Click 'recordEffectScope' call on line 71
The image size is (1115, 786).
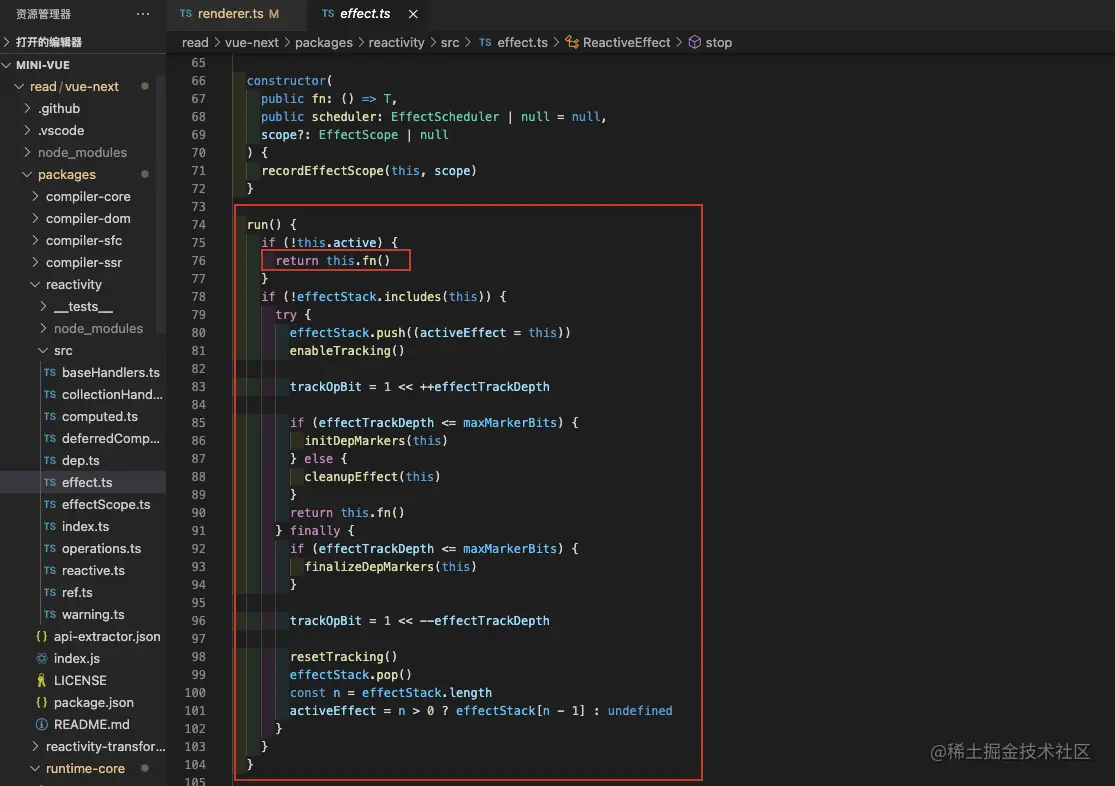[x=323, y=171]
